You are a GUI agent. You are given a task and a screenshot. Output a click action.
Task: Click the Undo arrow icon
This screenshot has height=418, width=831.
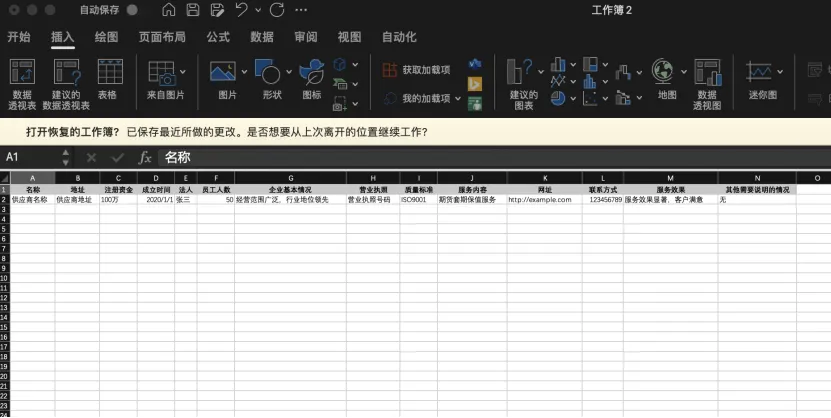(x=241, y=10)
